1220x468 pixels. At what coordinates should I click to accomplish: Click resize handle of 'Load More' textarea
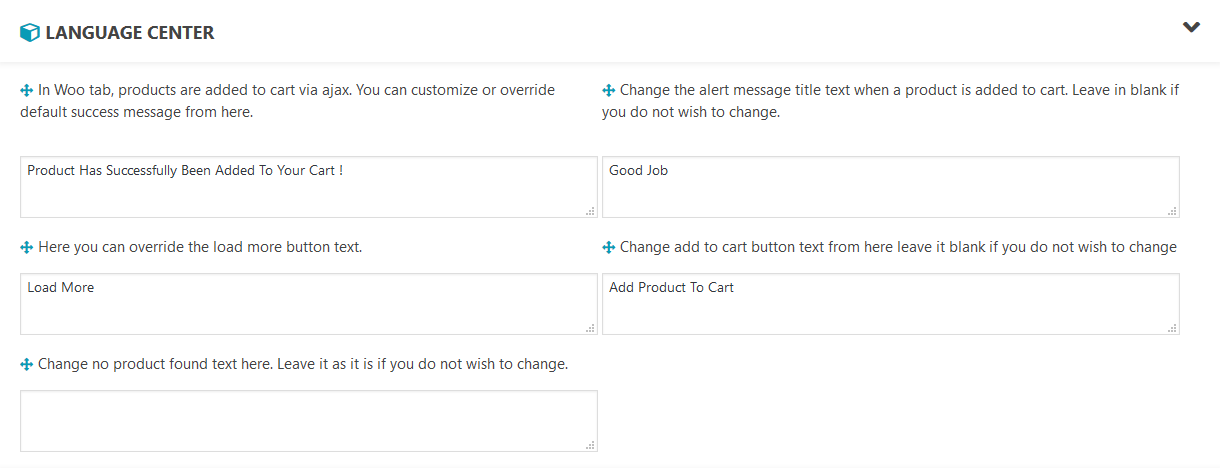tap(590, 328)
